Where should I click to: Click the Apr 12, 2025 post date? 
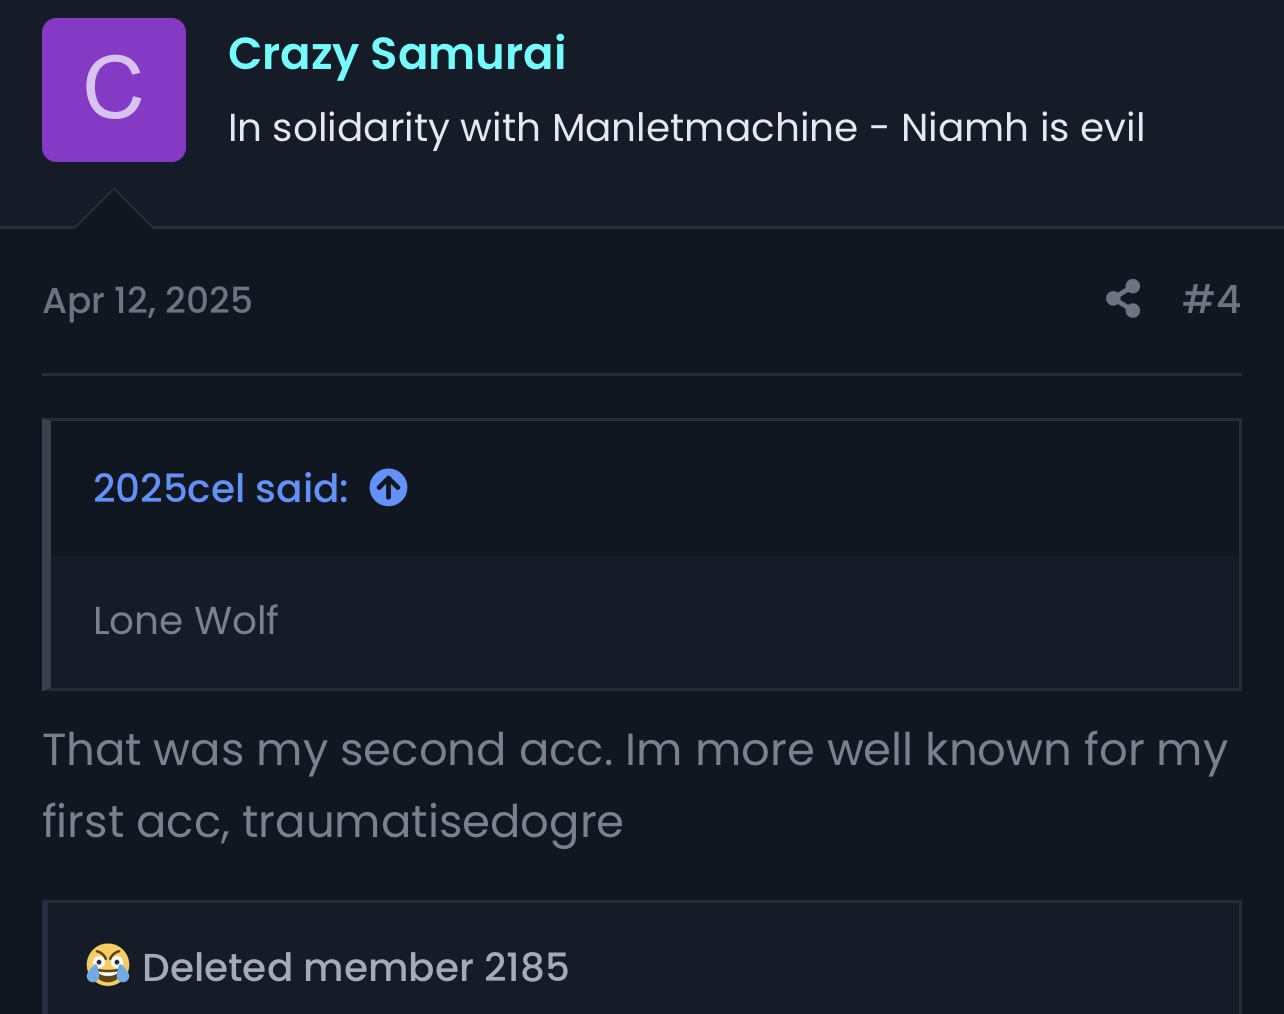147,301
